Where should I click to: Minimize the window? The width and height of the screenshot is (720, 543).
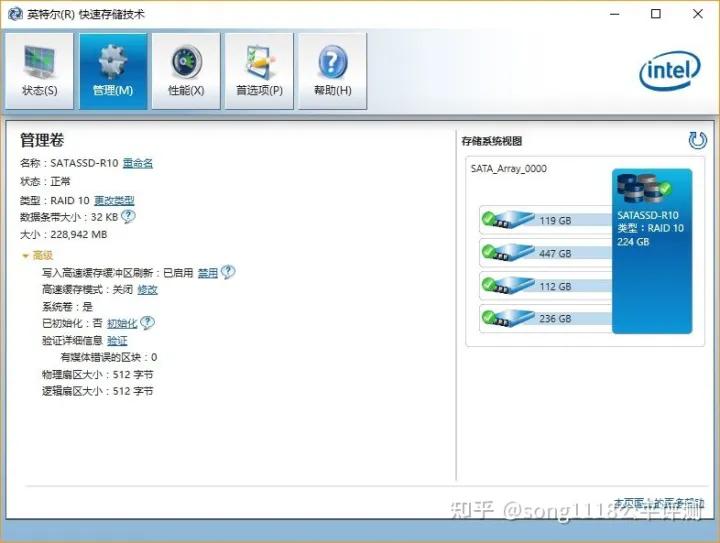pyautogui.click(x=614, y=14)
